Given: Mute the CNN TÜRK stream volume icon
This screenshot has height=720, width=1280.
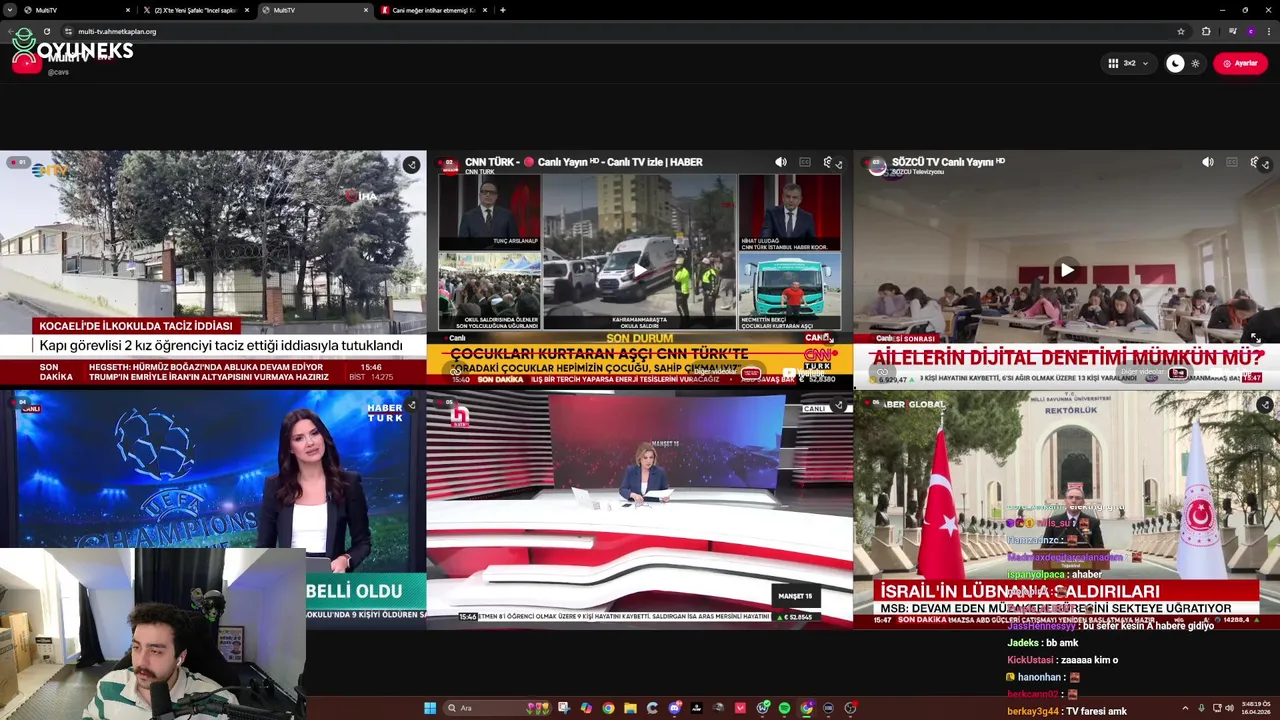Looking at the screenshot, I should pos(781,162).
